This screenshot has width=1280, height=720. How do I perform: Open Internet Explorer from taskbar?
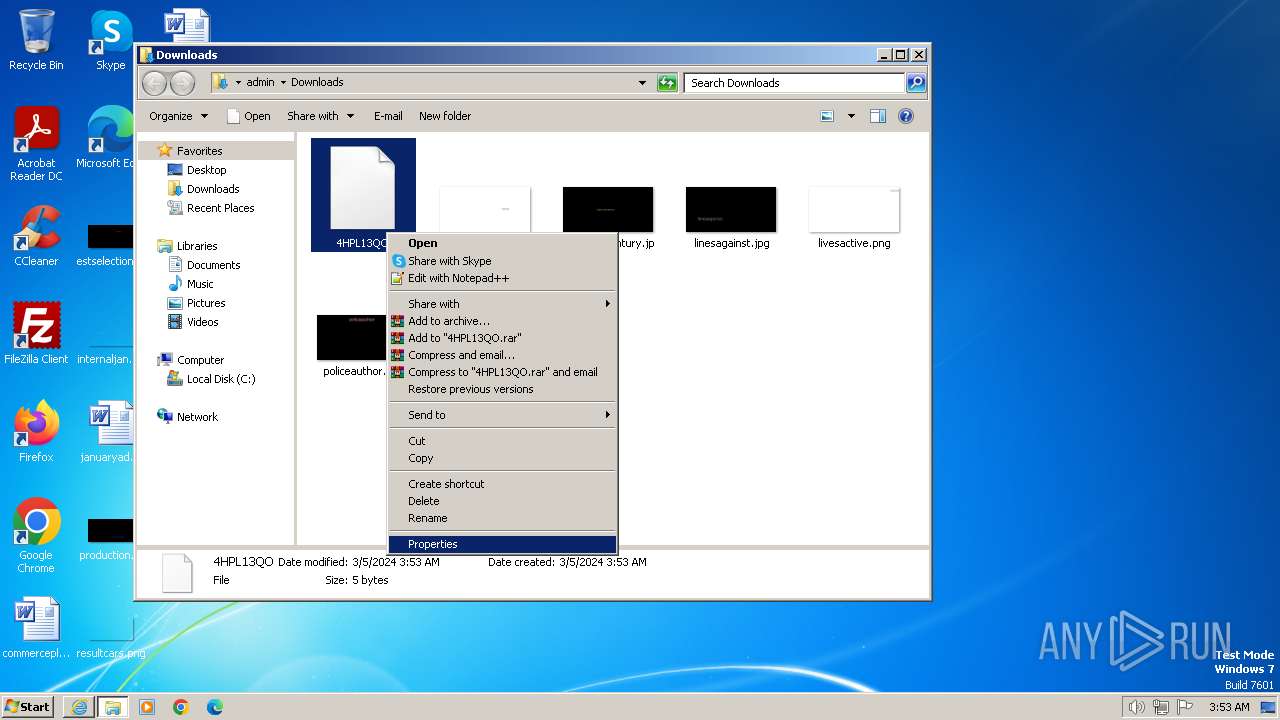(79, 707)
